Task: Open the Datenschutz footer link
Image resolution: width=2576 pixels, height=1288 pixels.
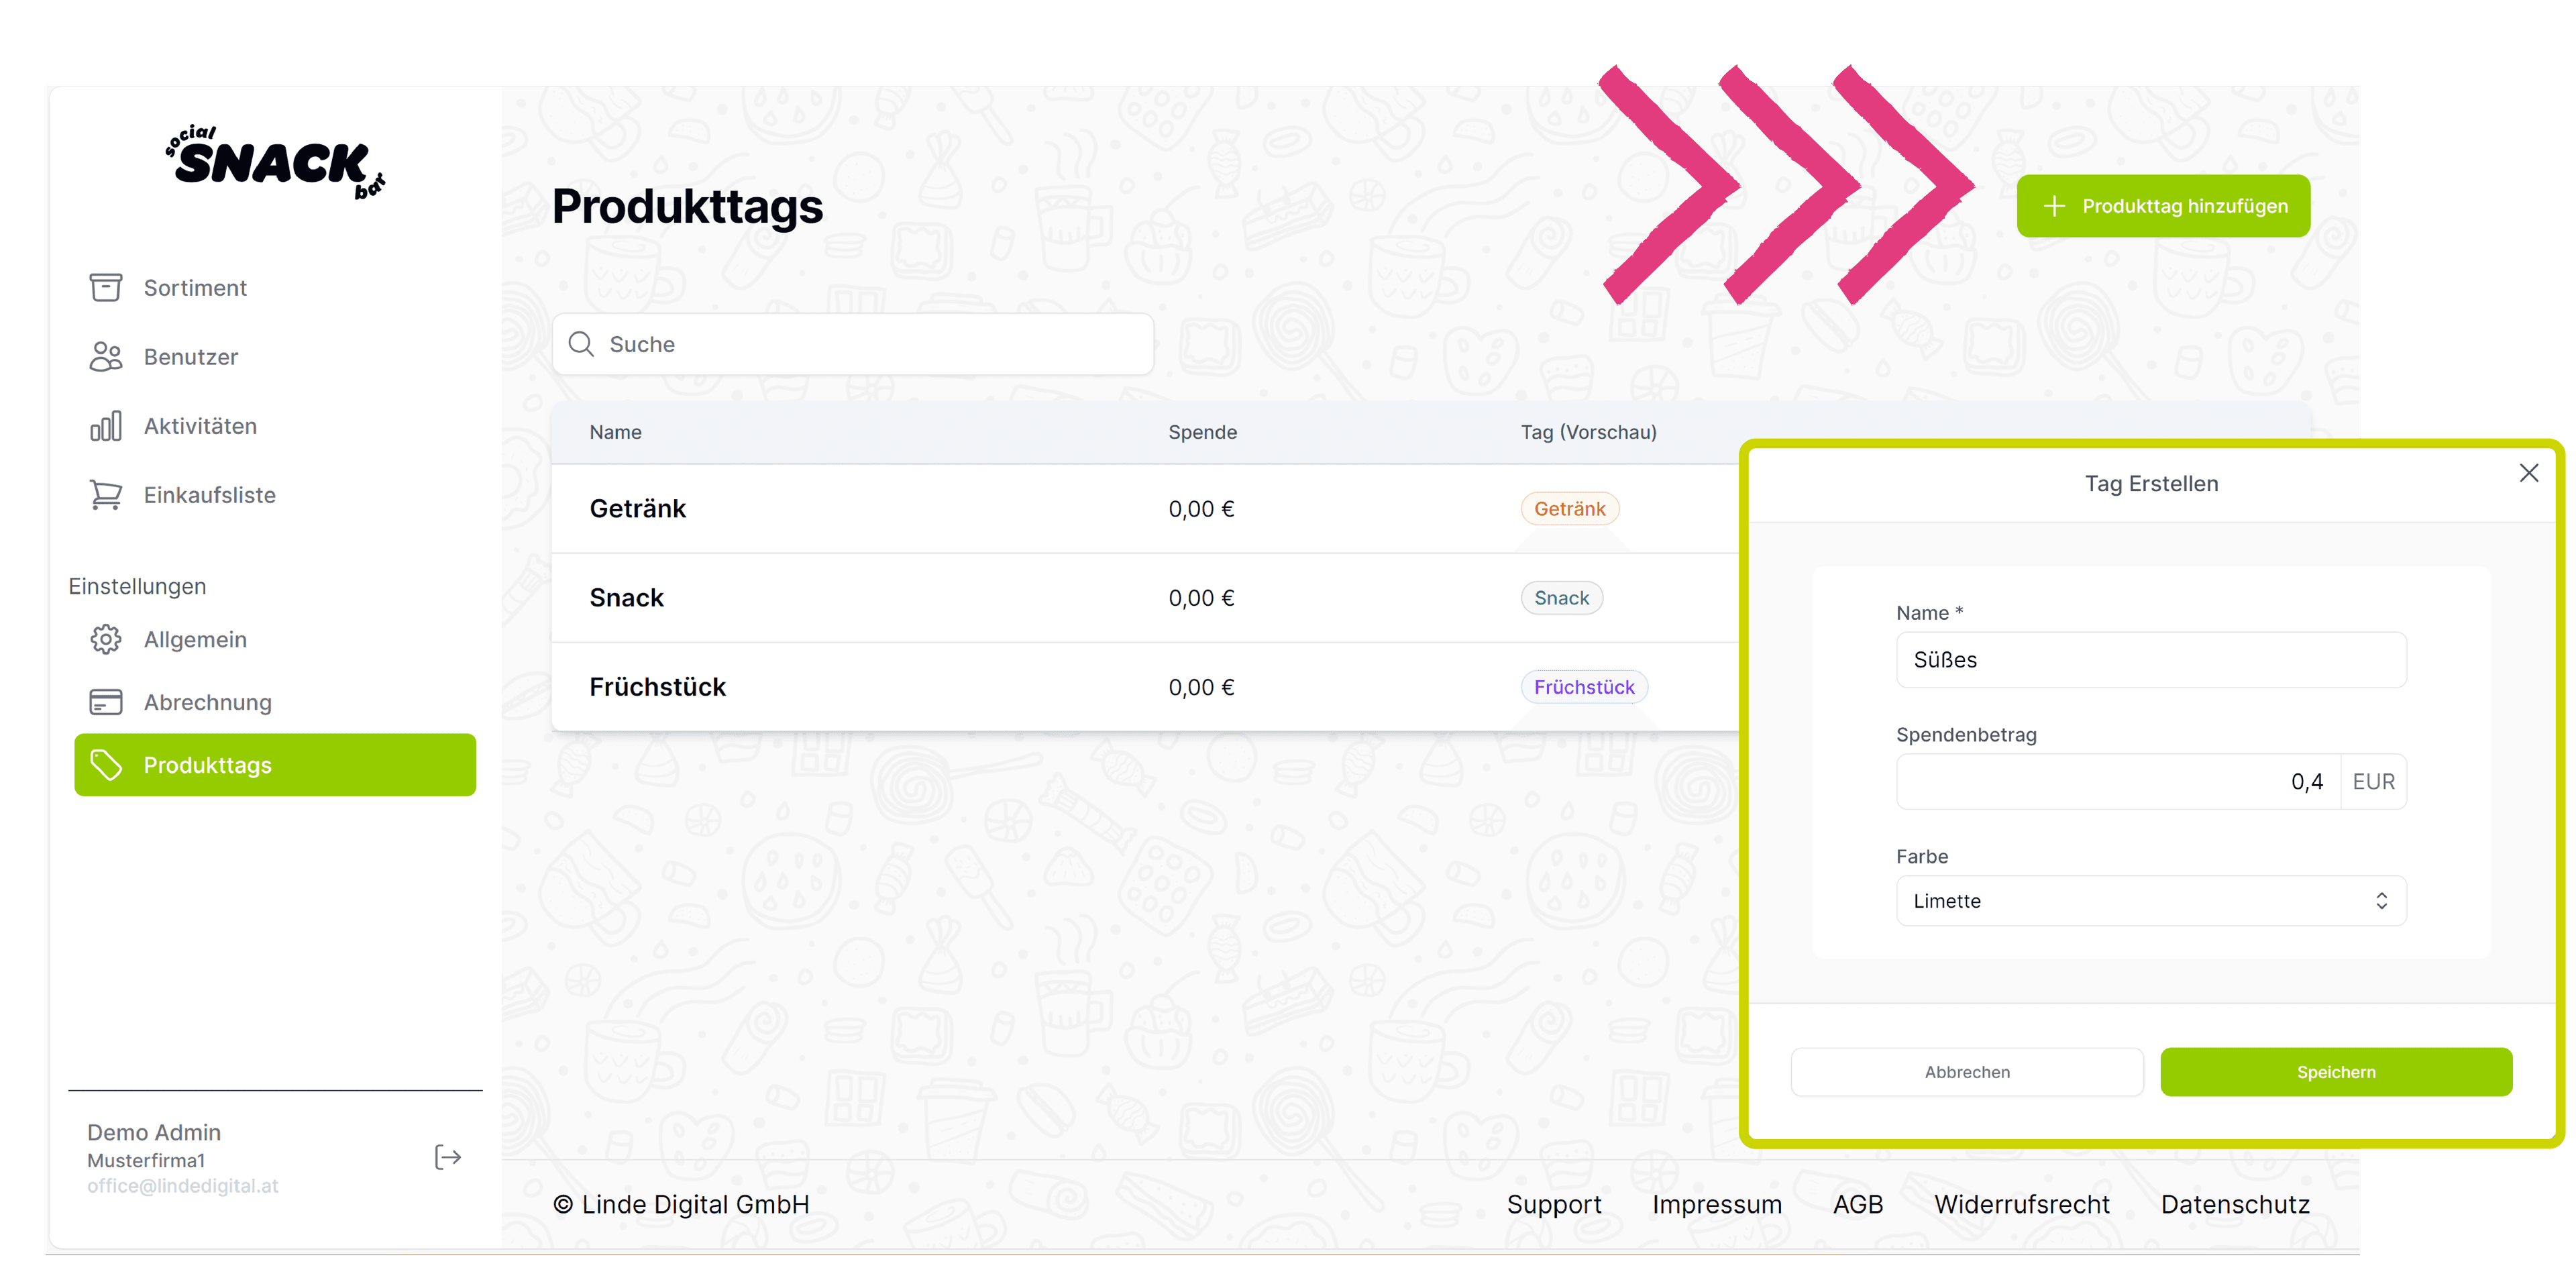Action: pyautogui.click(x=2234, y=1204)
